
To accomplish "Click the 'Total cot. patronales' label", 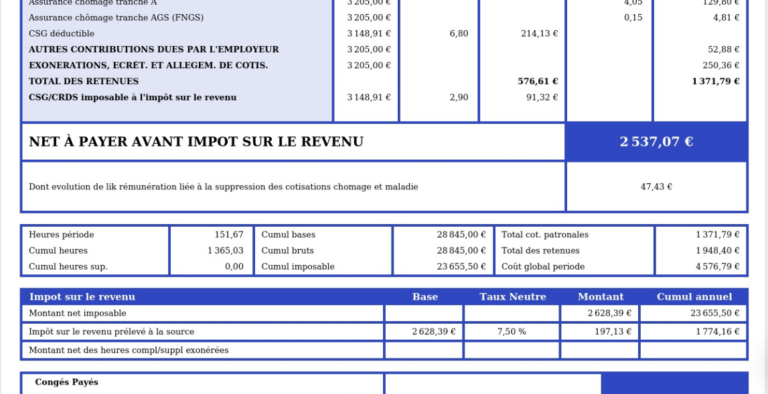I will click(x=545, y=235).
